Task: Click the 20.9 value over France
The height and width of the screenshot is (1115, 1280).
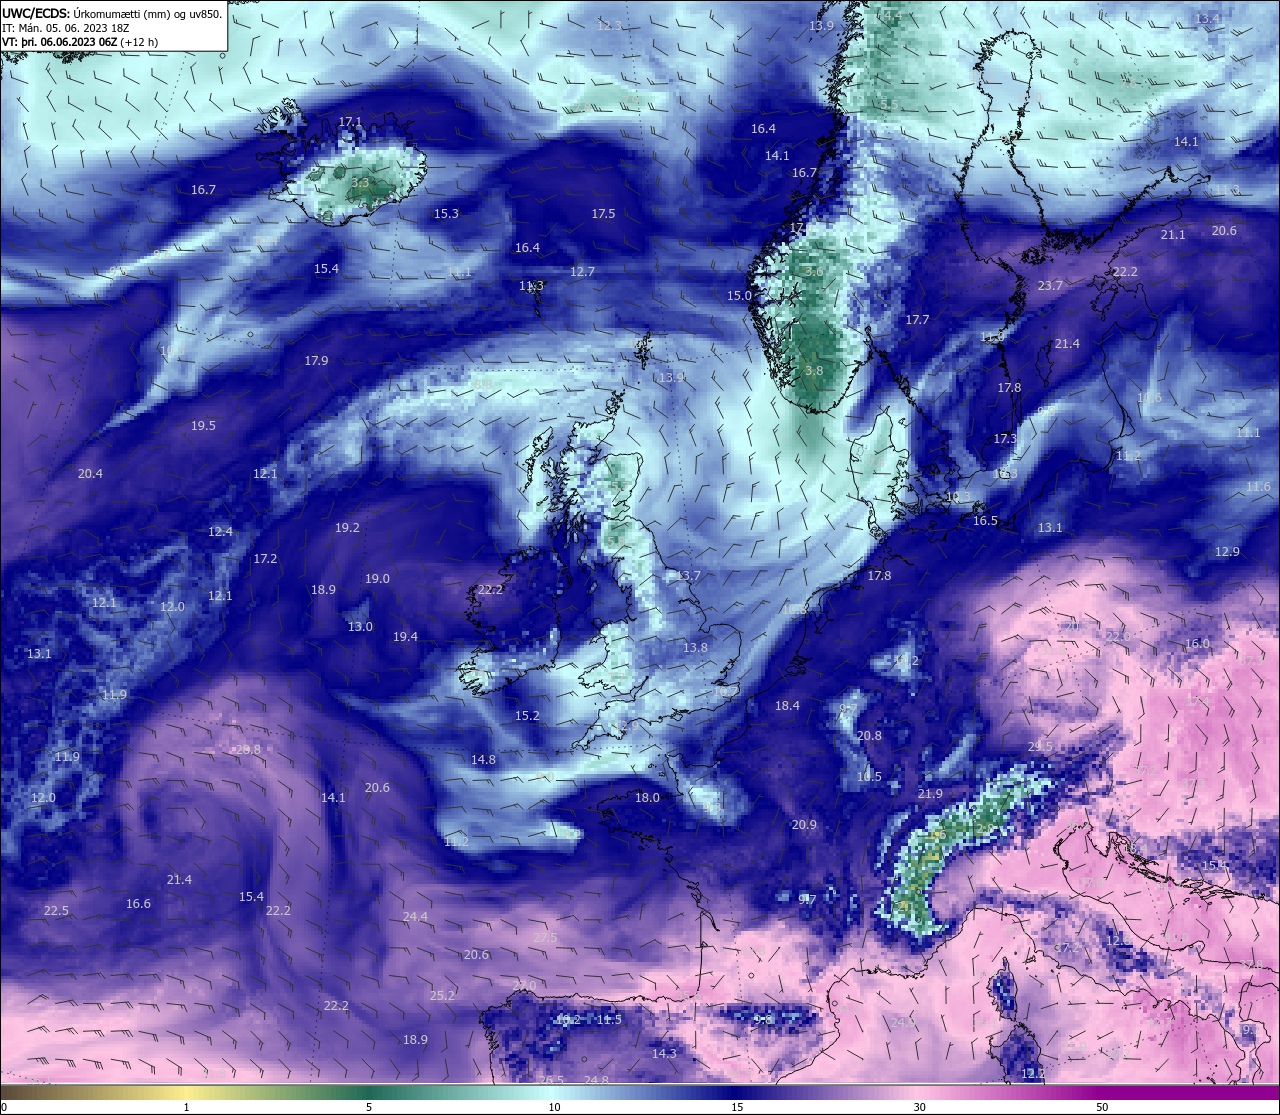Action: click(x=804, y=825)
